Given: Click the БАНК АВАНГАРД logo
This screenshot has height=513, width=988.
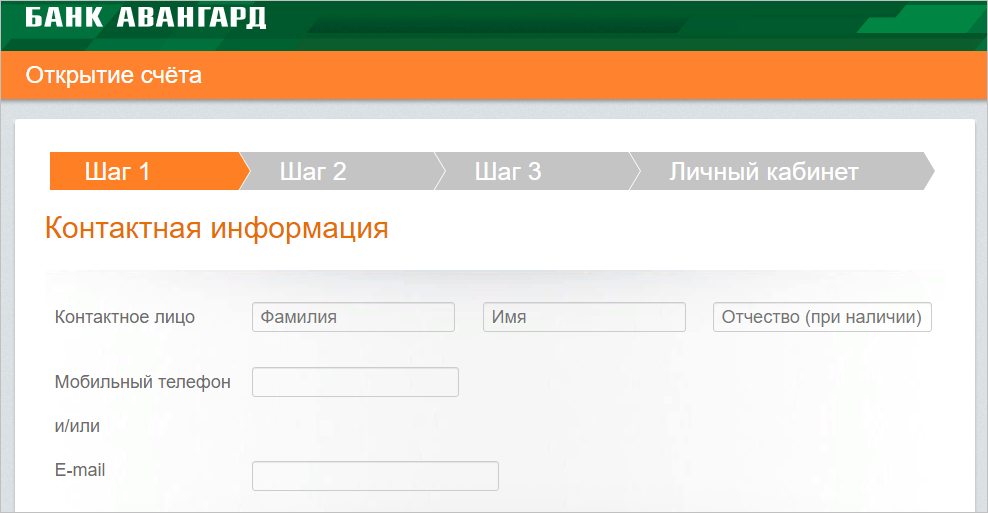Looking at the screenshot, I should 146,17.
